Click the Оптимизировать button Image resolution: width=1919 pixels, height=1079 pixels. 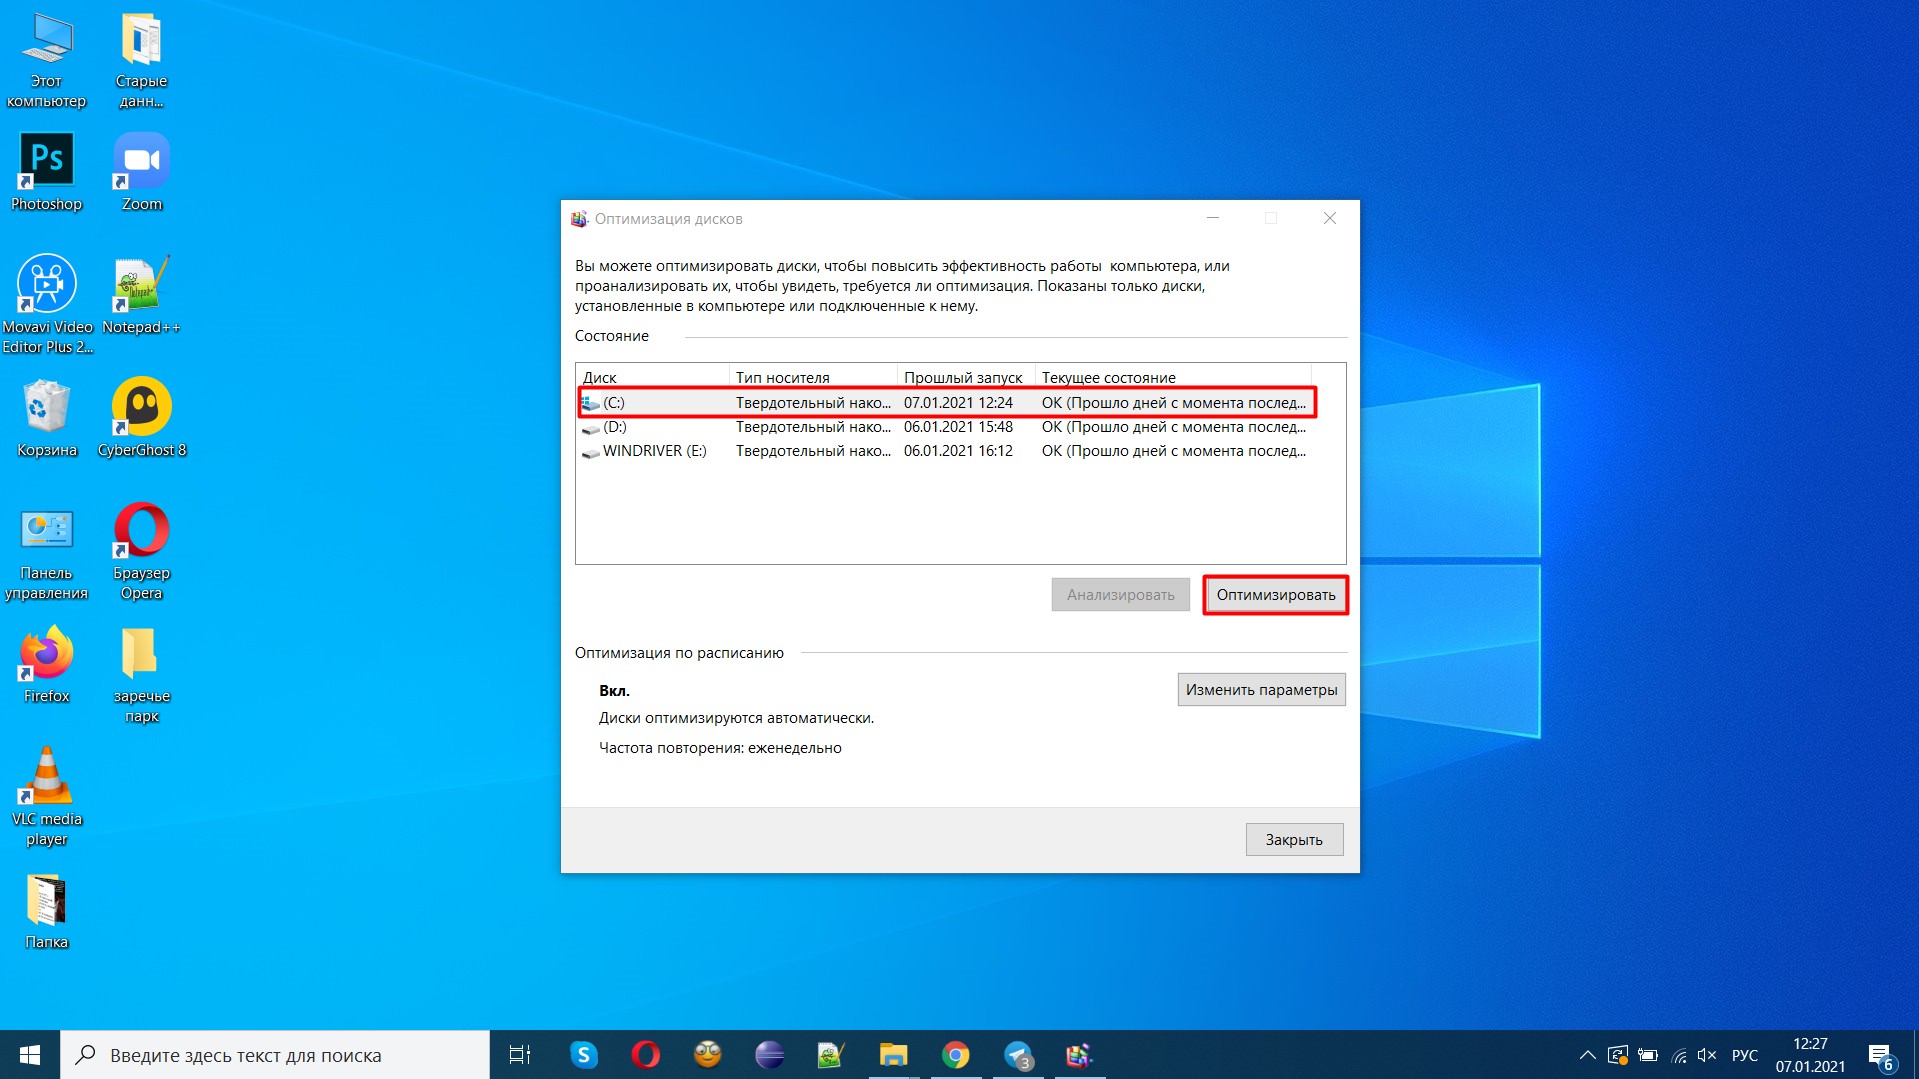(1275, 595)
